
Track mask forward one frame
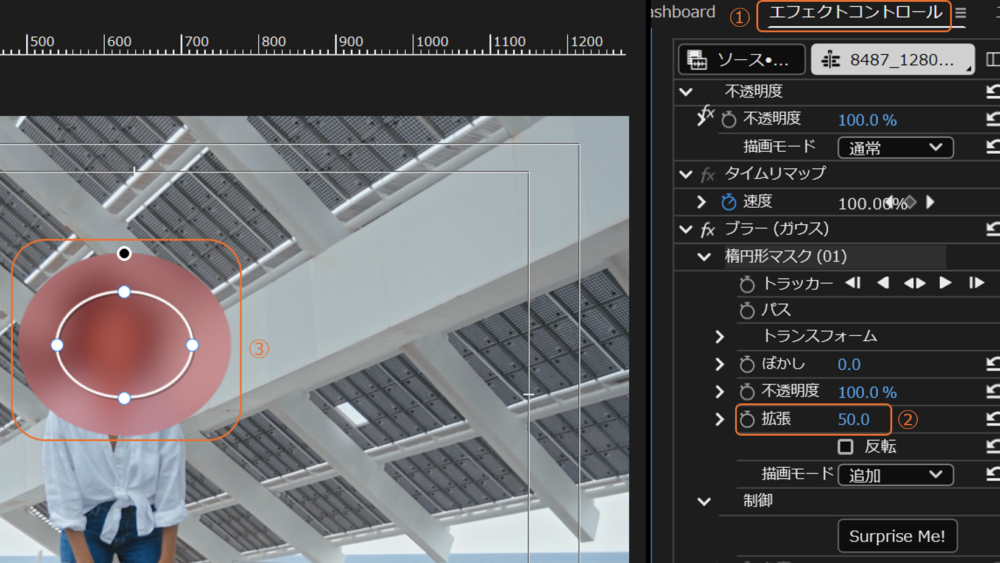[976, 283]
